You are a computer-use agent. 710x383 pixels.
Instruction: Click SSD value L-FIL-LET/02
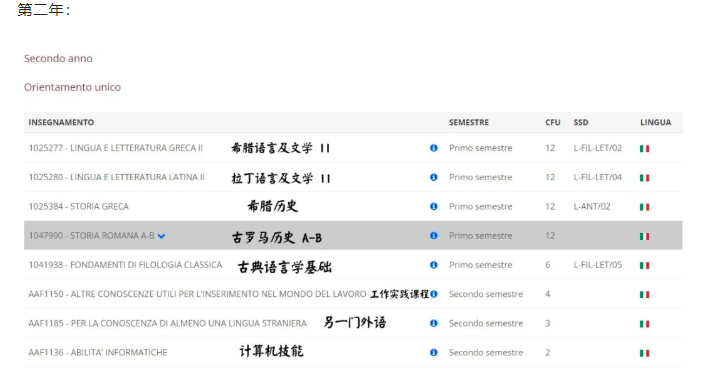pyautogui.click(x=598, y=148)
